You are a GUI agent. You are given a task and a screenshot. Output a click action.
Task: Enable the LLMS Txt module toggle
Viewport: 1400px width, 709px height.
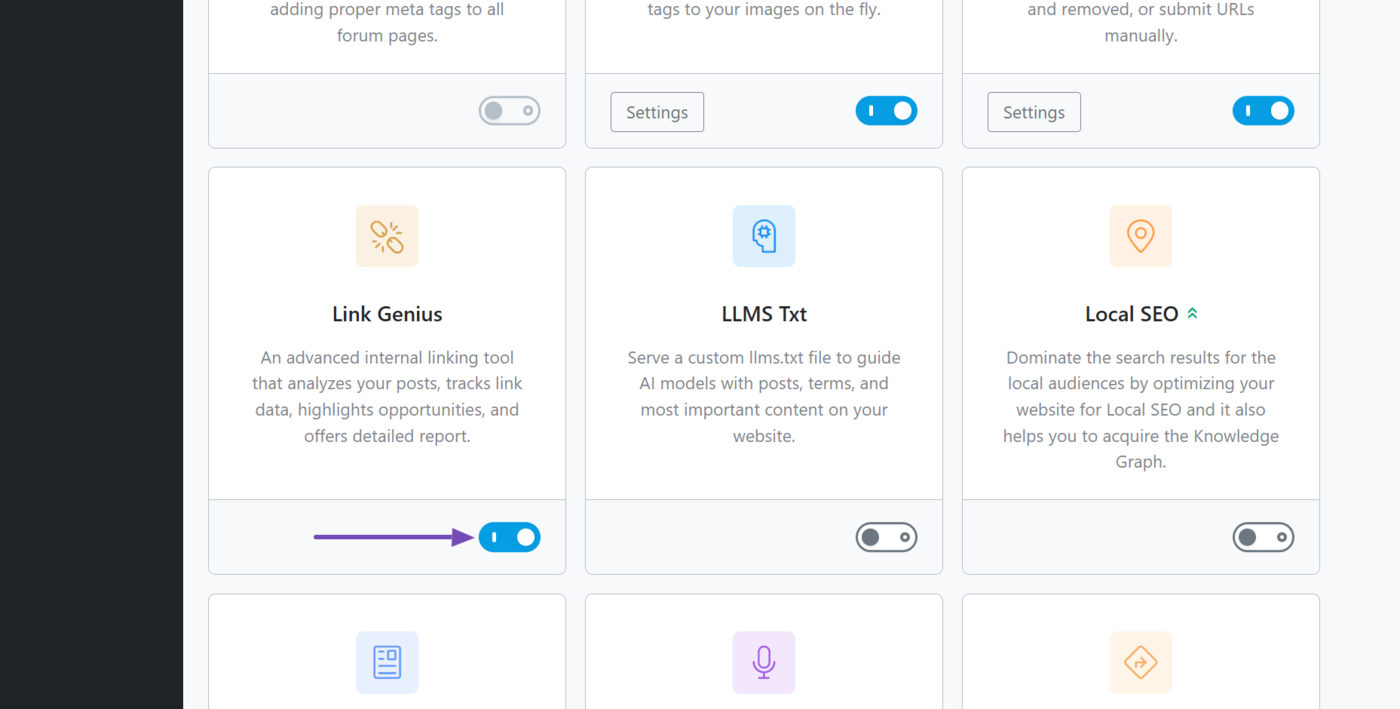click(x=886, y=537)
